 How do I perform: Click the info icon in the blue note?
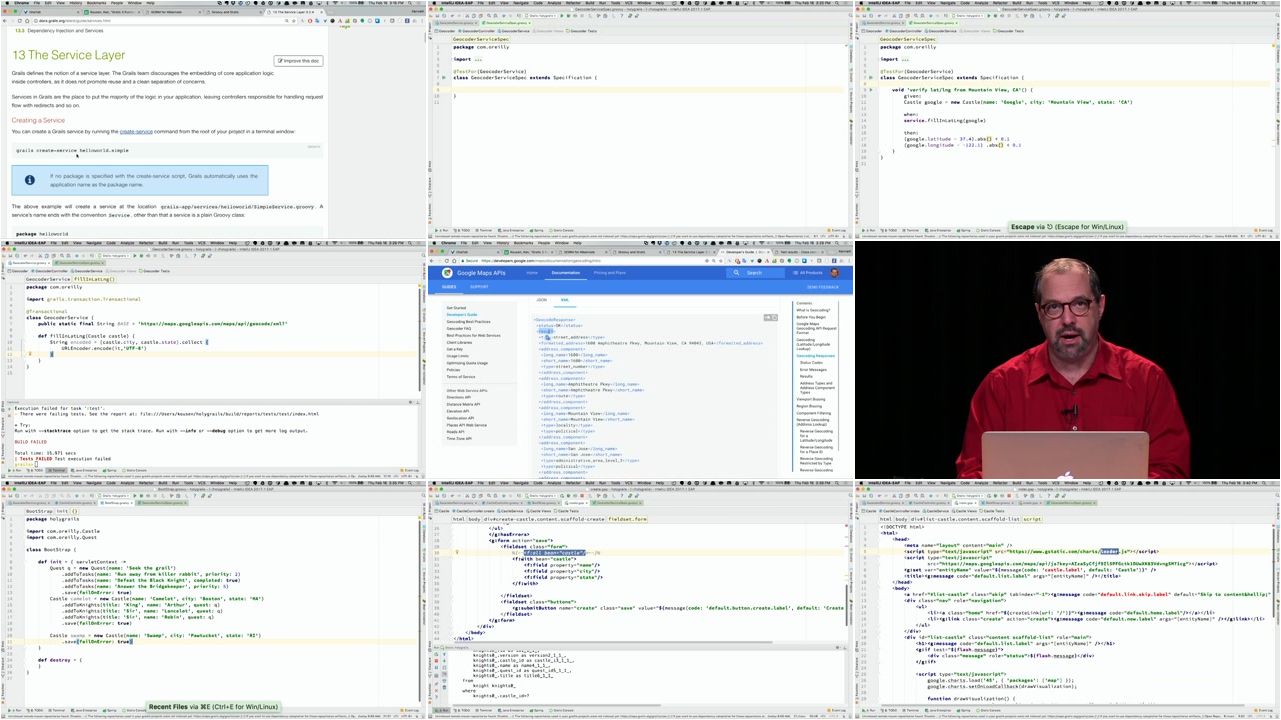(31, 180)
